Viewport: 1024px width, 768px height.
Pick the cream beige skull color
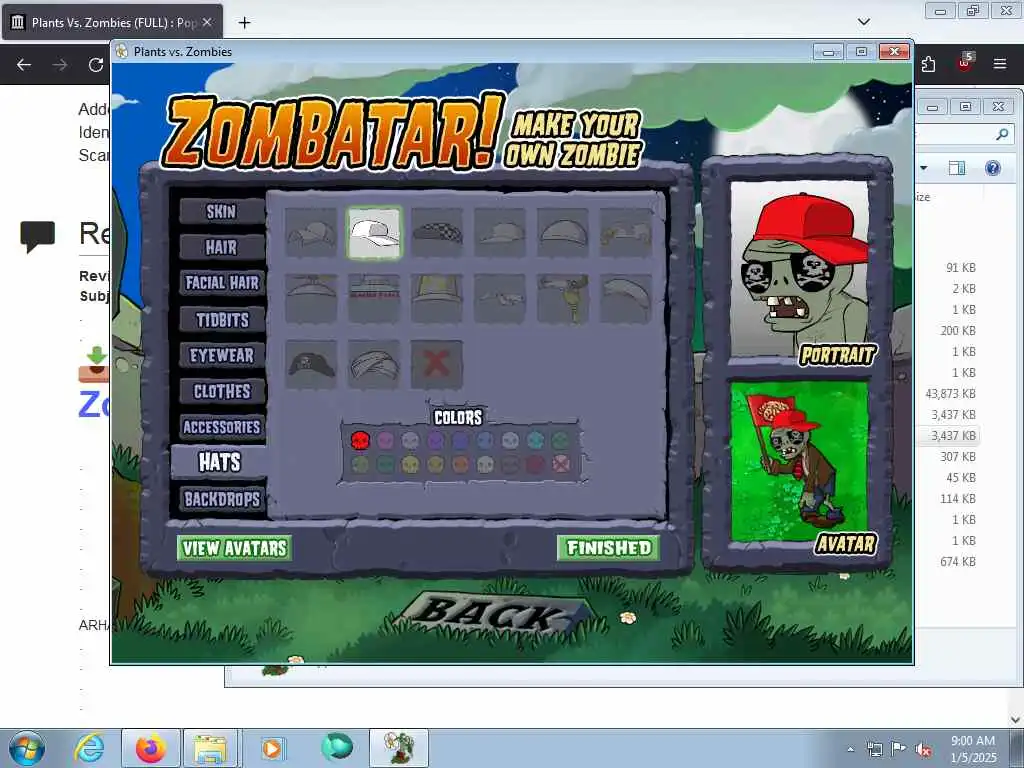click(485, 464)
